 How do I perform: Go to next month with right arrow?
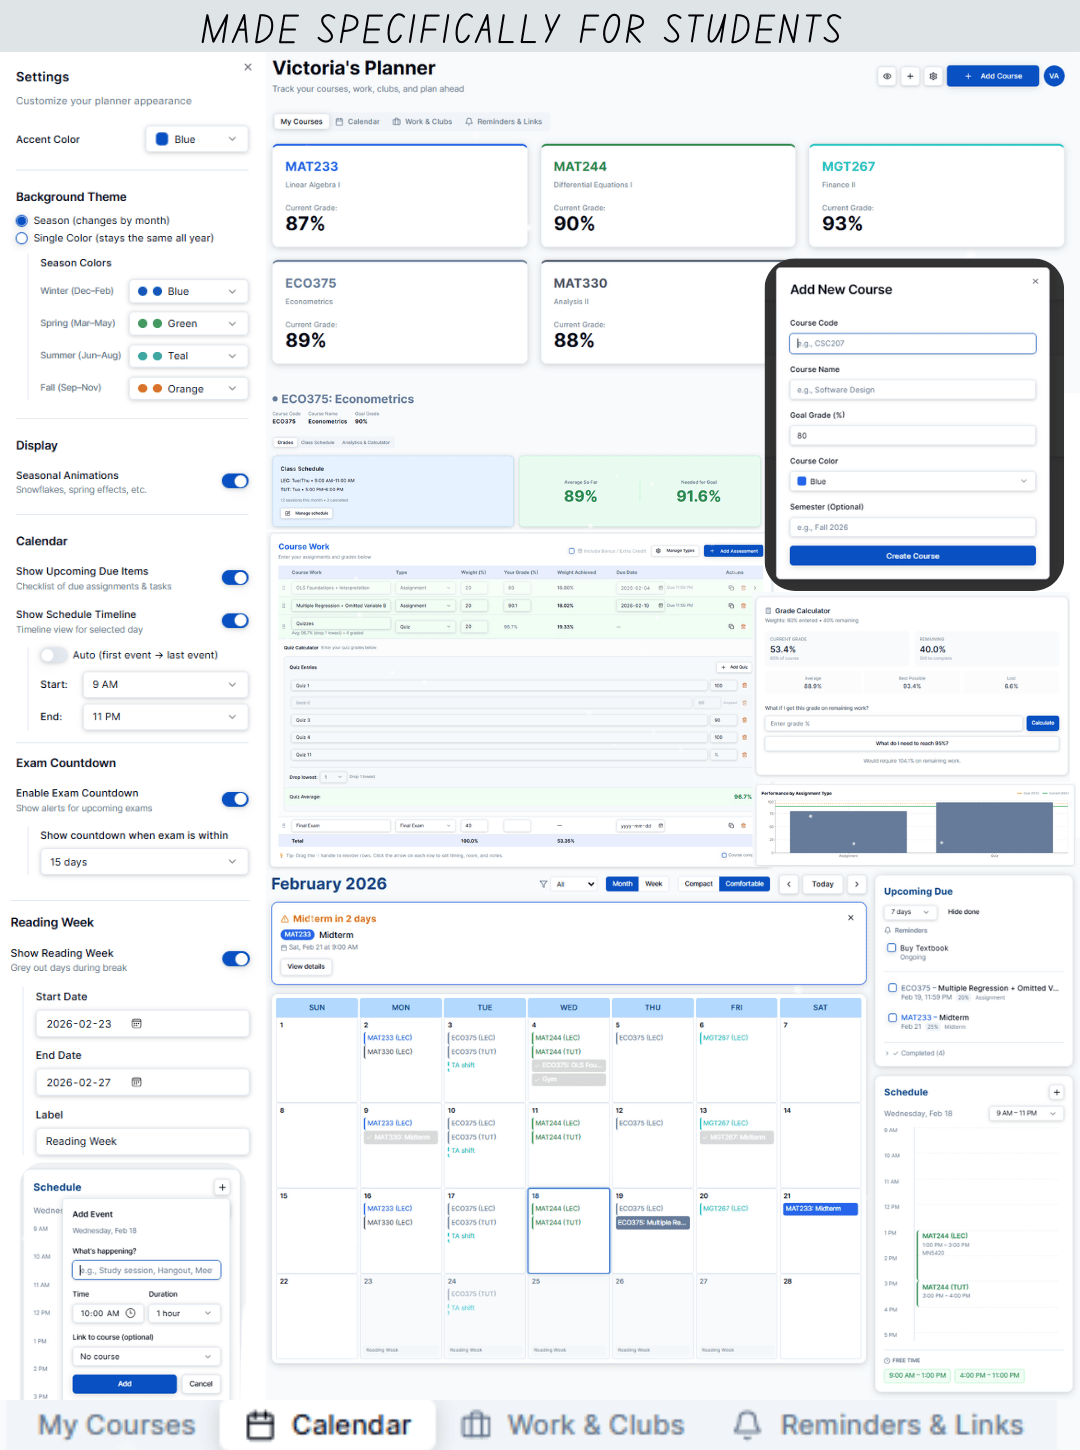(857, 884)
